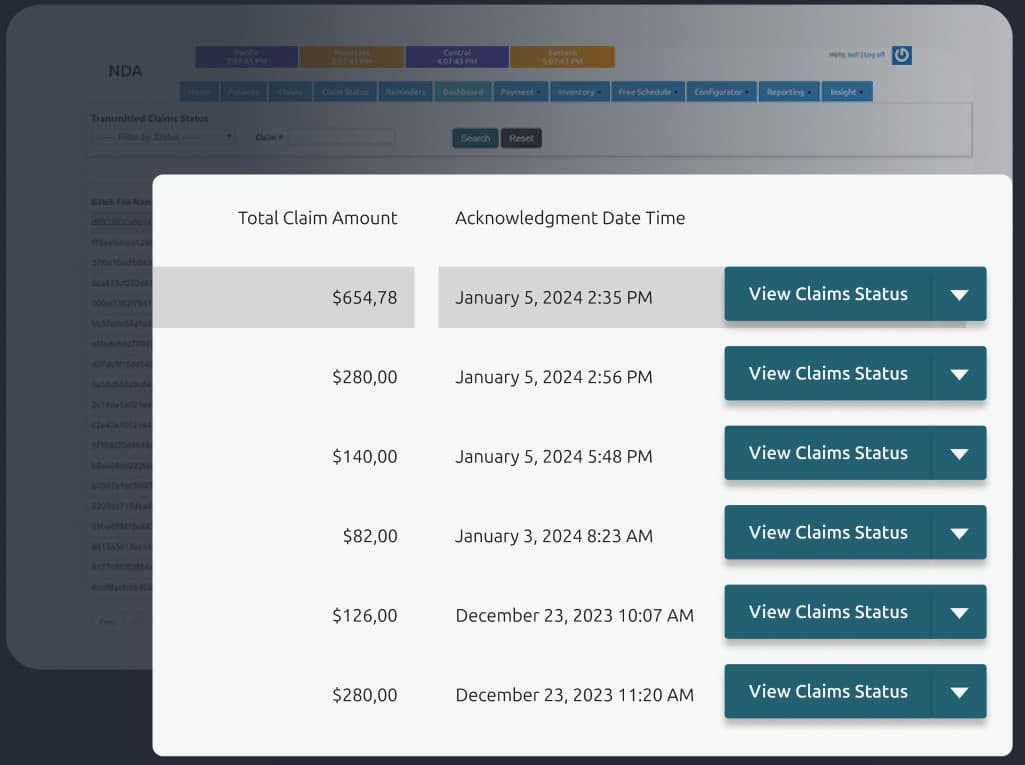The height and width of the screenshot is (765, 1025).
Task: Open the Configurator menu
Action: point(721,92)
